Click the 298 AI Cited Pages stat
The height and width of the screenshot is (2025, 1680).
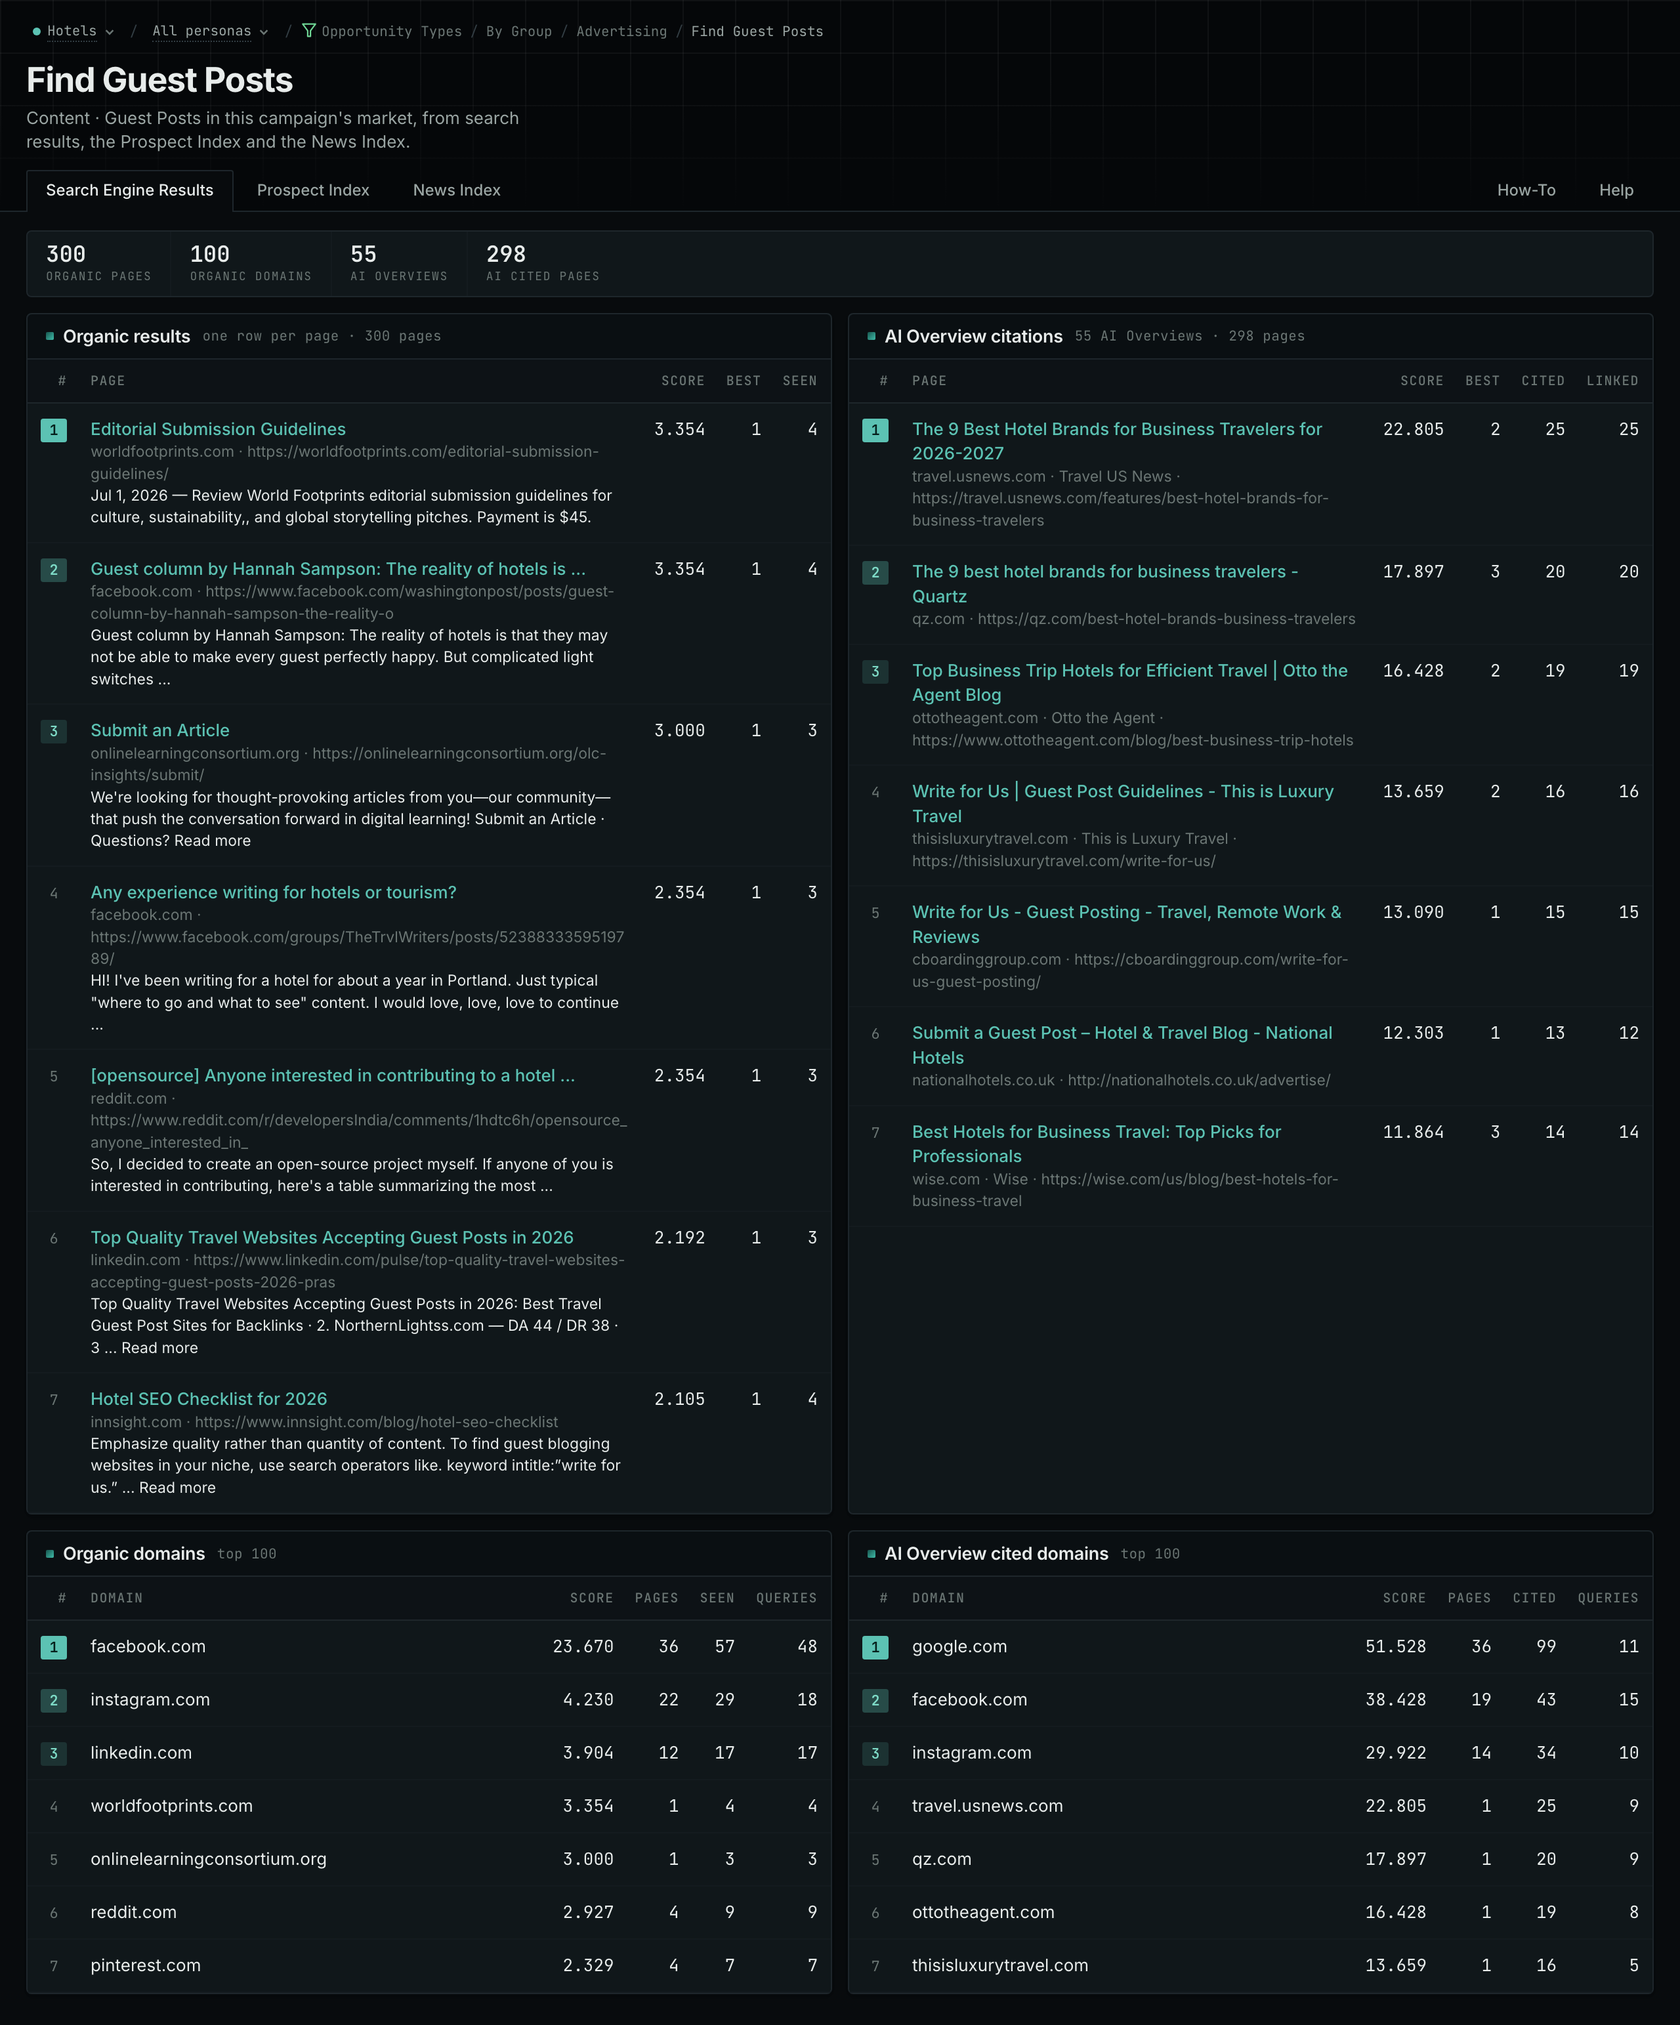pos(543,264)
